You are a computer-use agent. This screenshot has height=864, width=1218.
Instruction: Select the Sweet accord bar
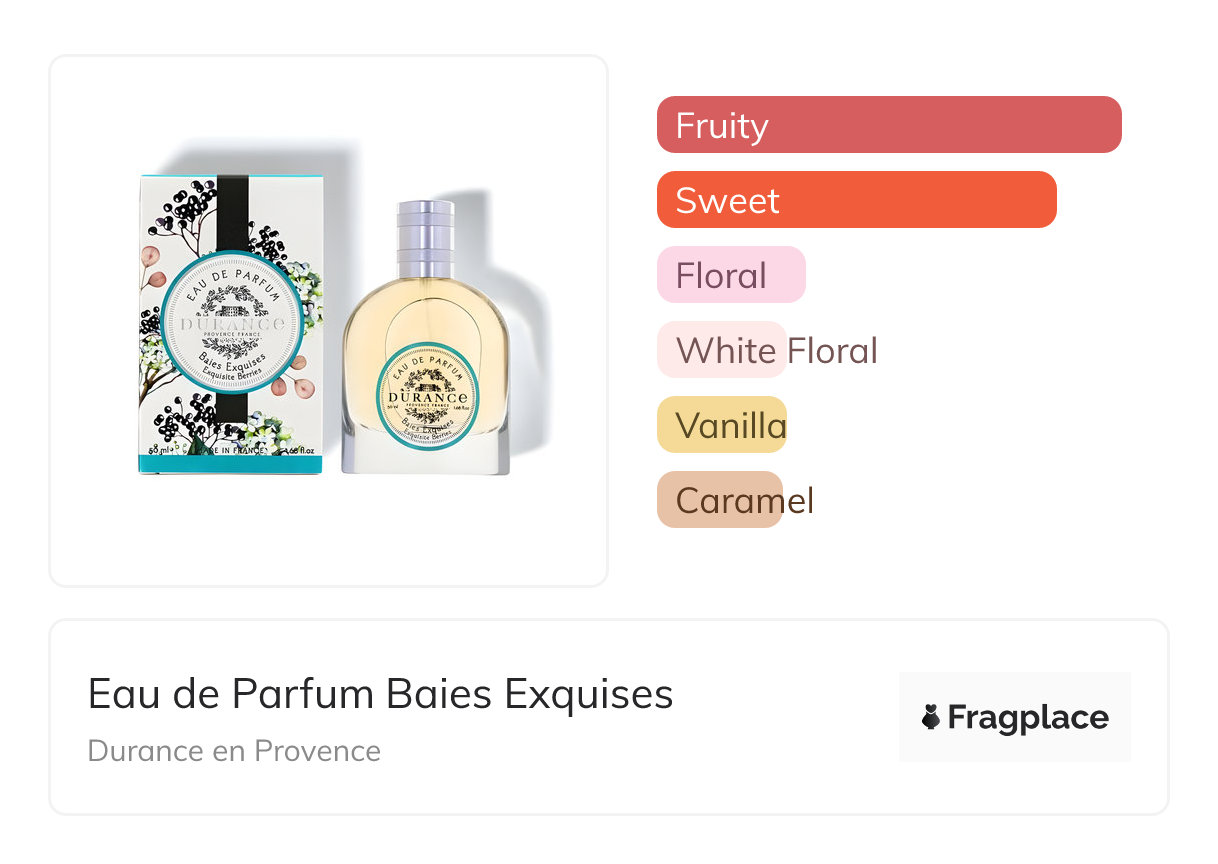coord(856,200)
